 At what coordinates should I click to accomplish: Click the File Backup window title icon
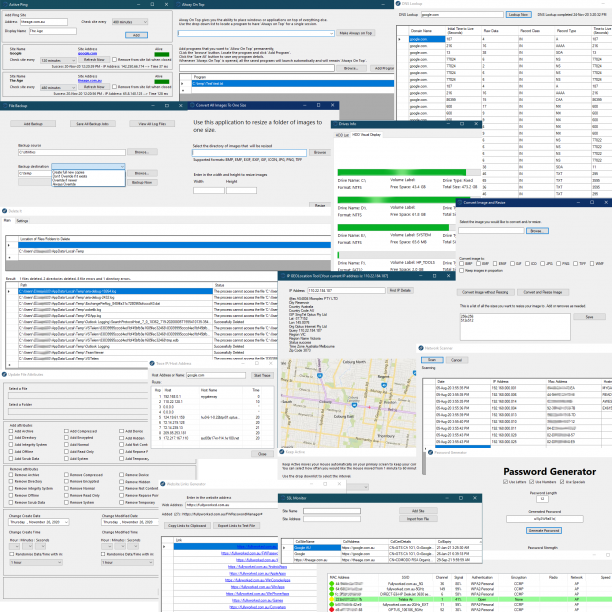point(5,105)
